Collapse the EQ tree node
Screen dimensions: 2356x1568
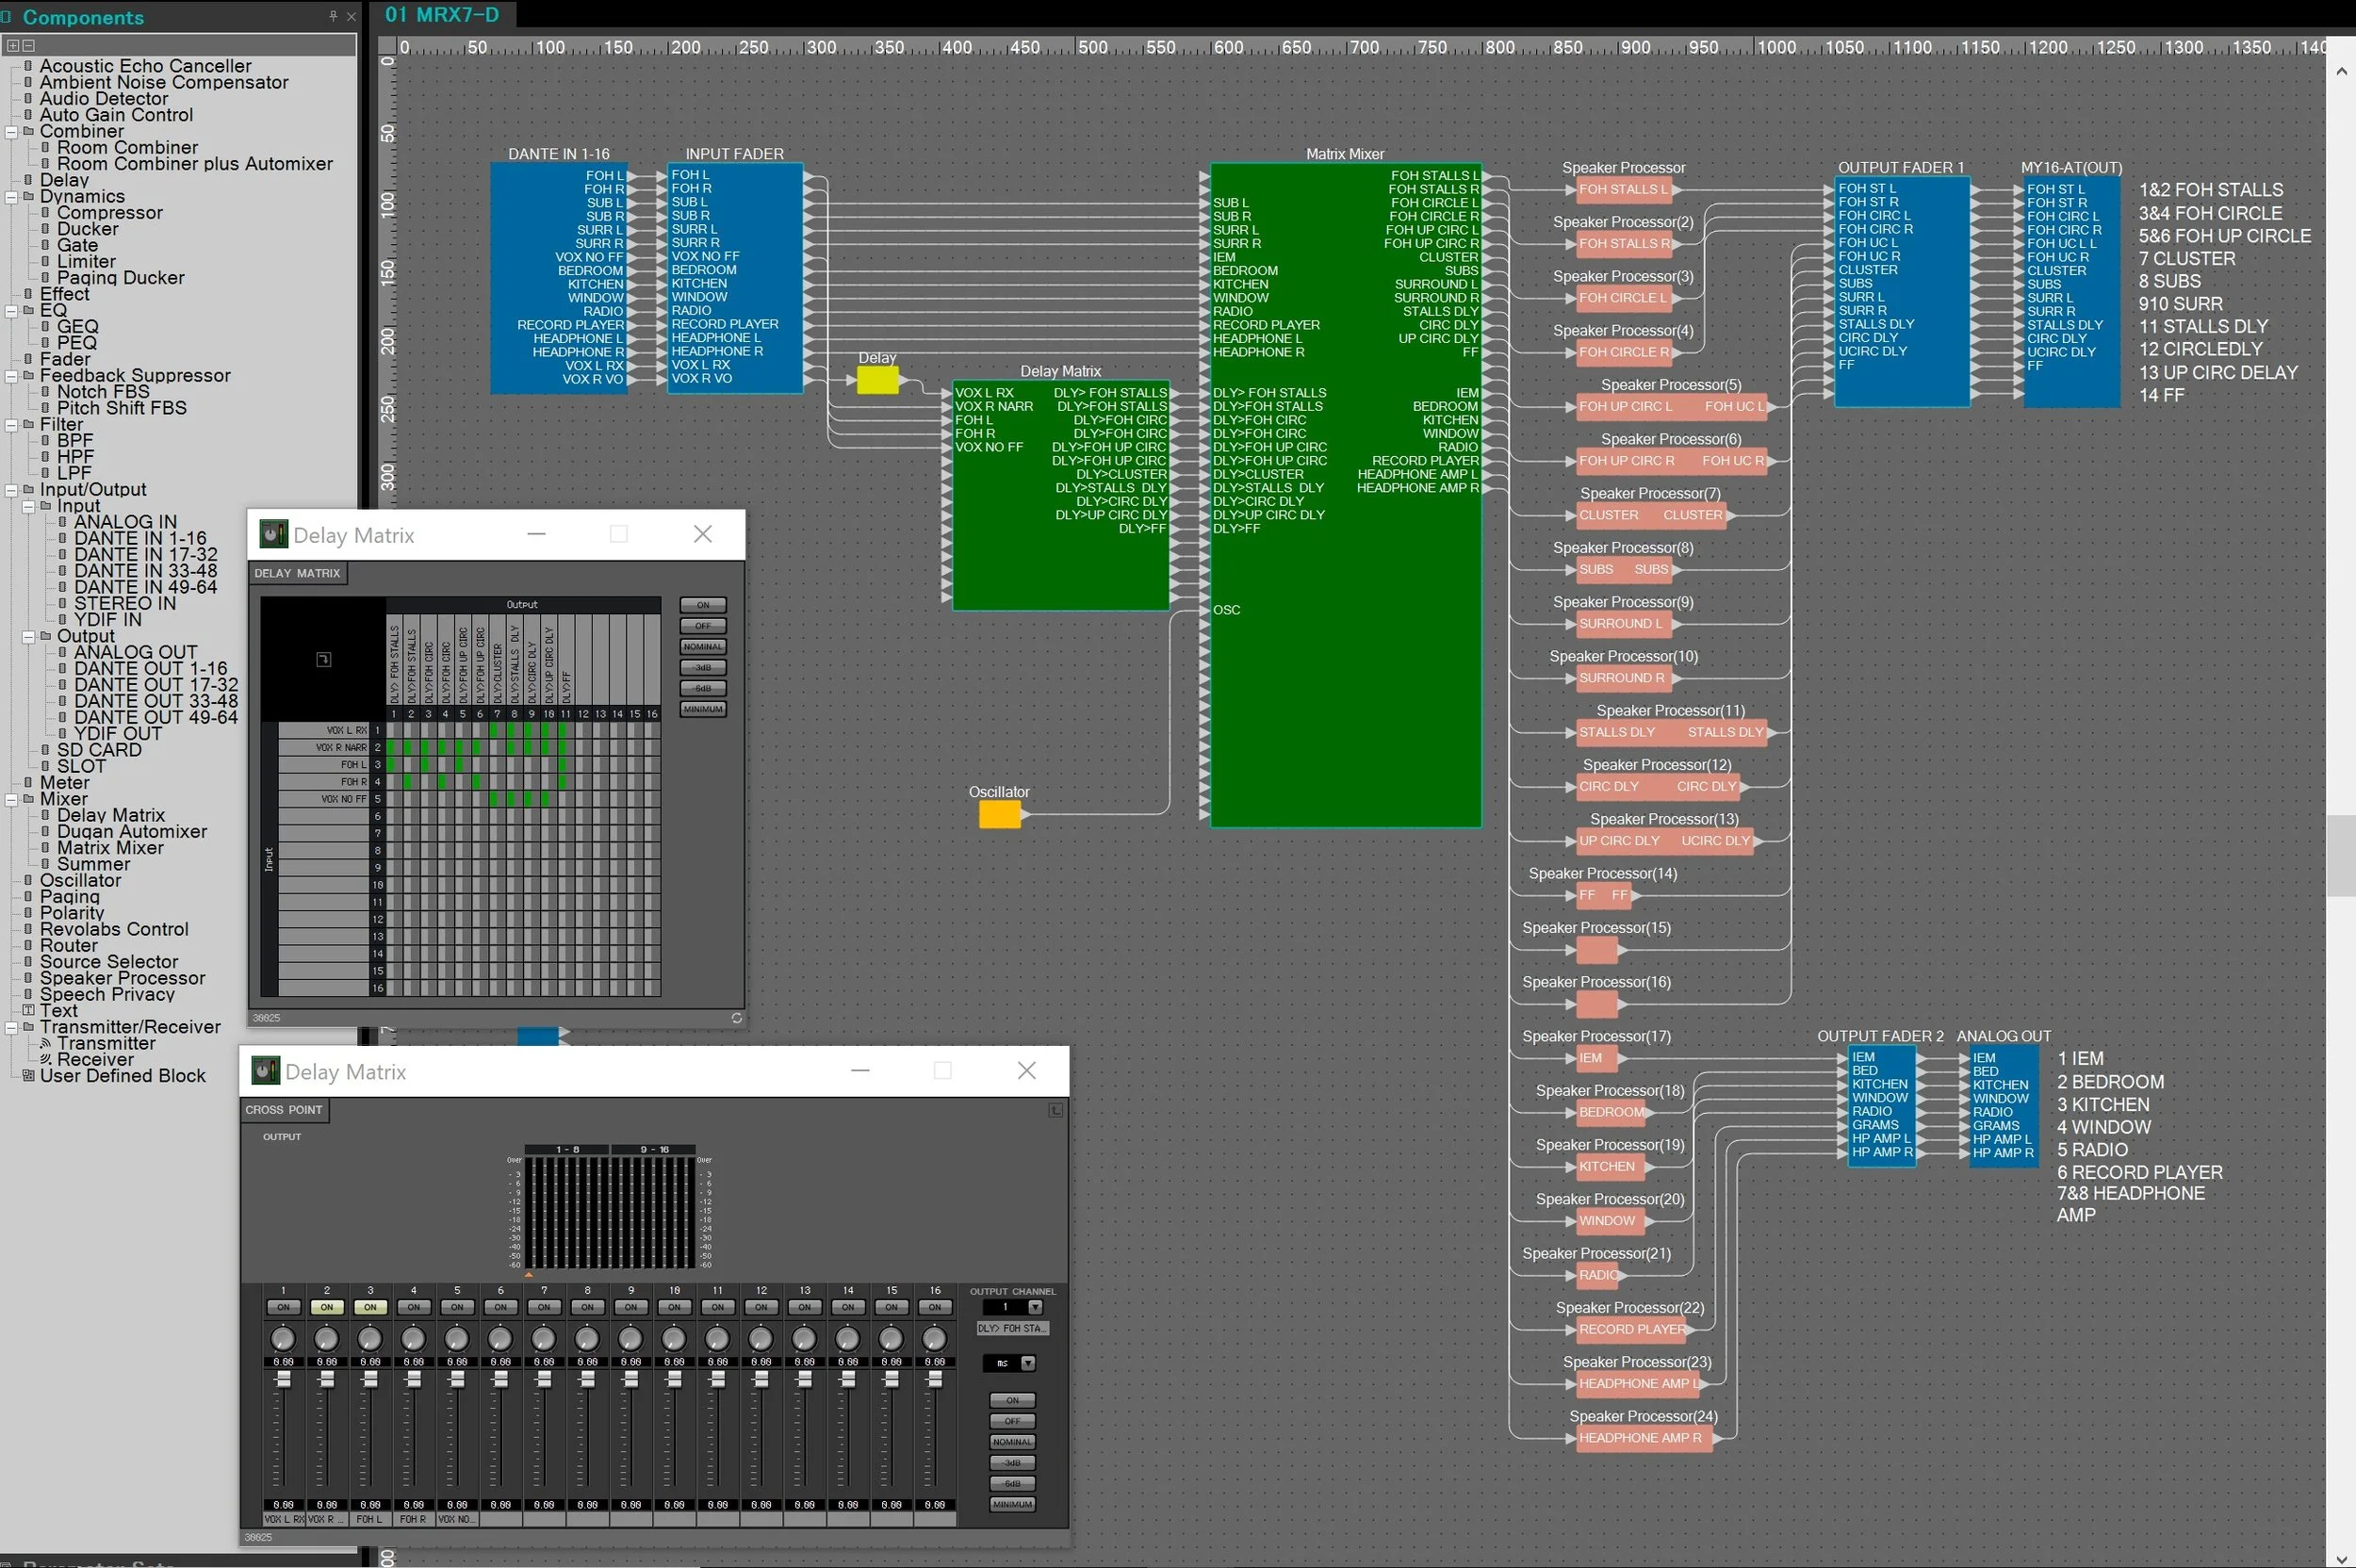pos(11,310)
